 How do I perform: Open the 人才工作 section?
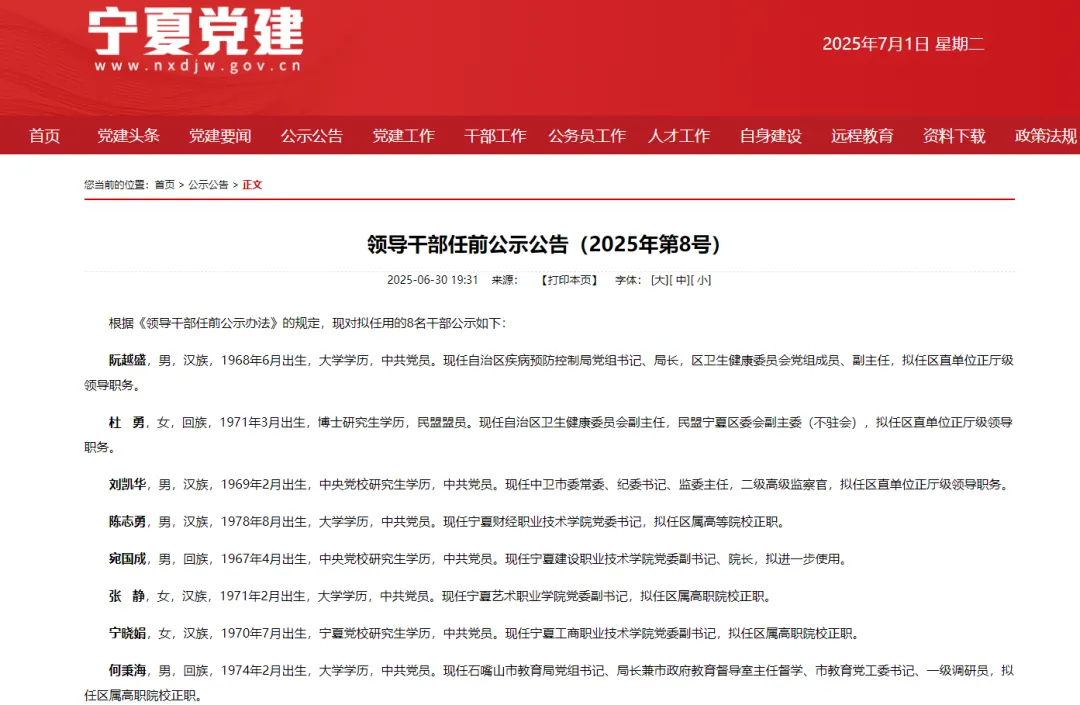pyautogui.click(x=679, y=136)
